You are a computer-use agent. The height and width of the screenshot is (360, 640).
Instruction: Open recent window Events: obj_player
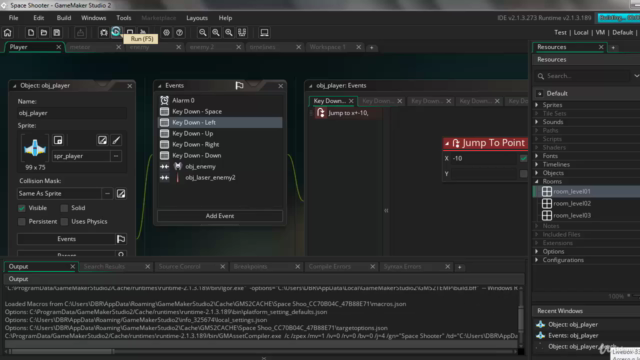pos(573,336)
